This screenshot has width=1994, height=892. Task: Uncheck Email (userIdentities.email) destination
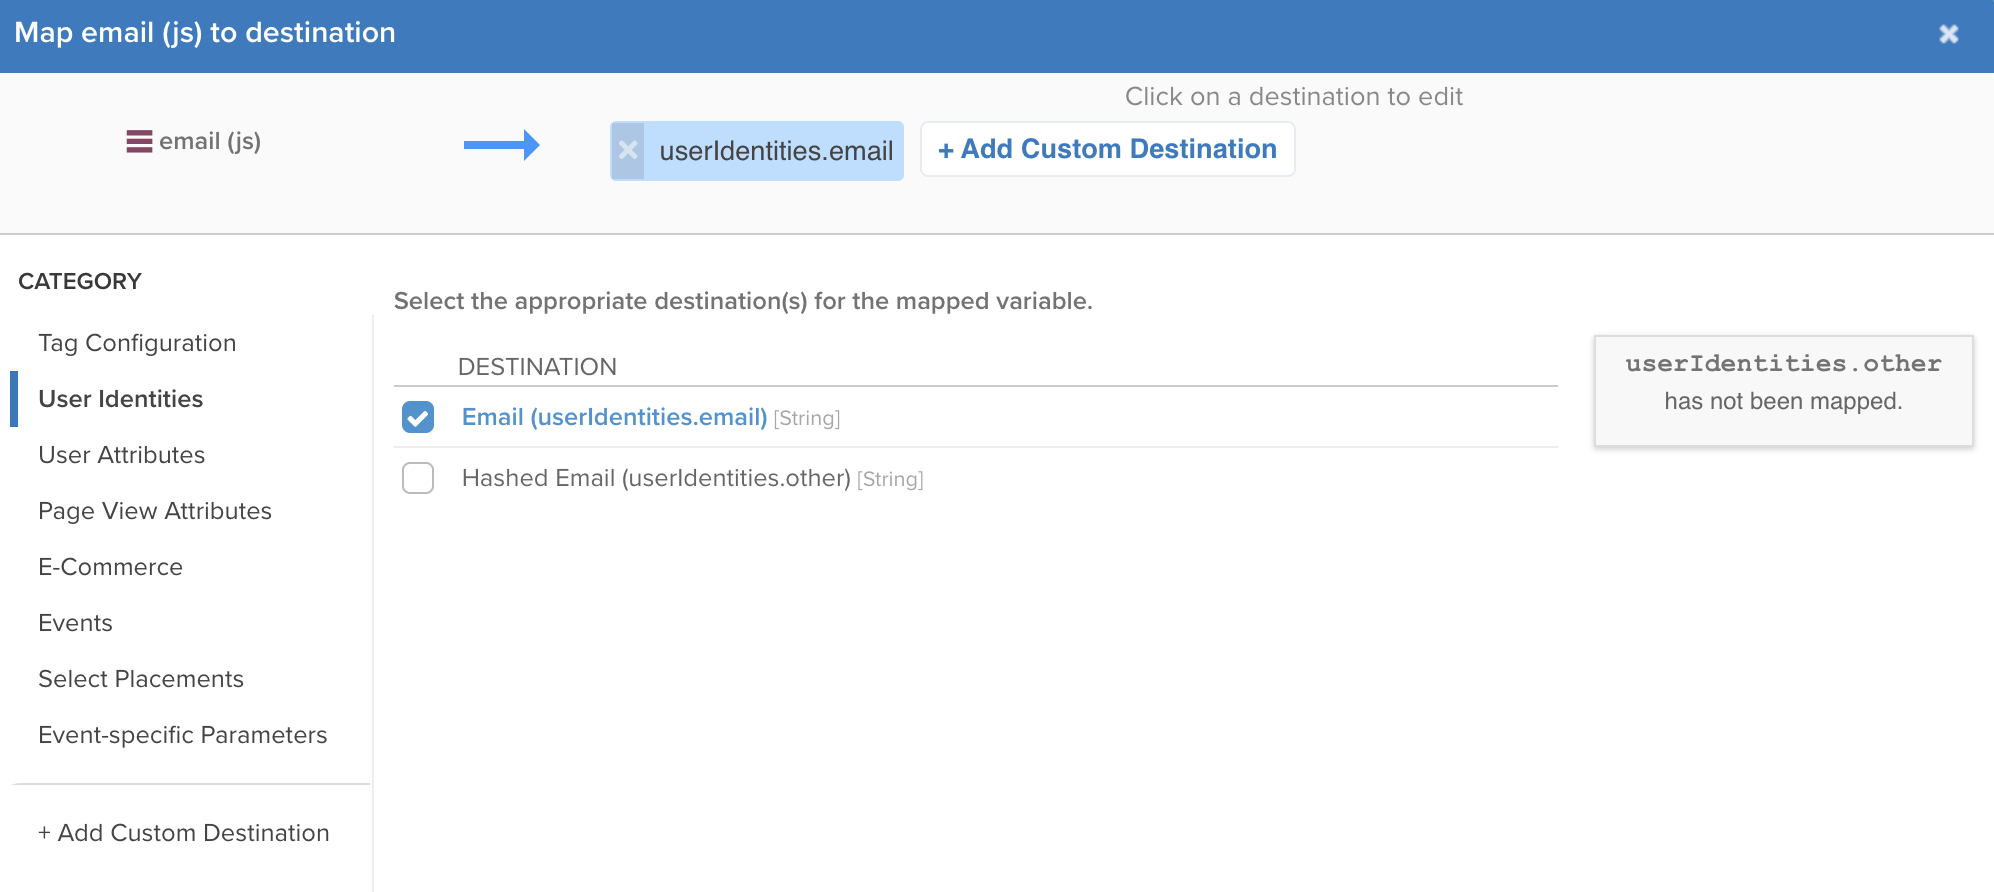pos(417,417)
